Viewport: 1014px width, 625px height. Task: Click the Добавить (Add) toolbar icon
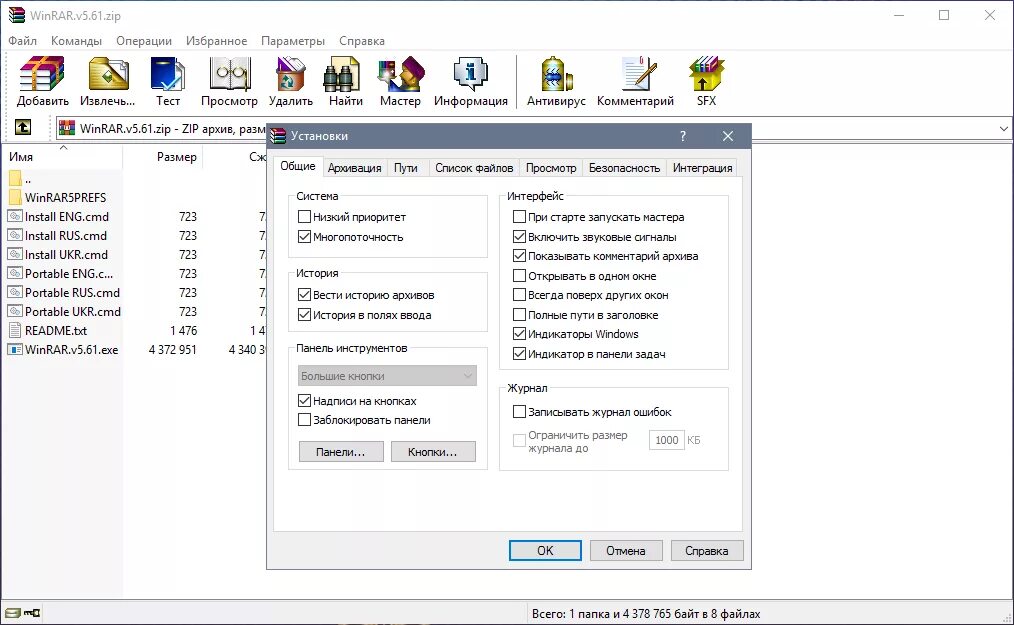pos(42,73)
